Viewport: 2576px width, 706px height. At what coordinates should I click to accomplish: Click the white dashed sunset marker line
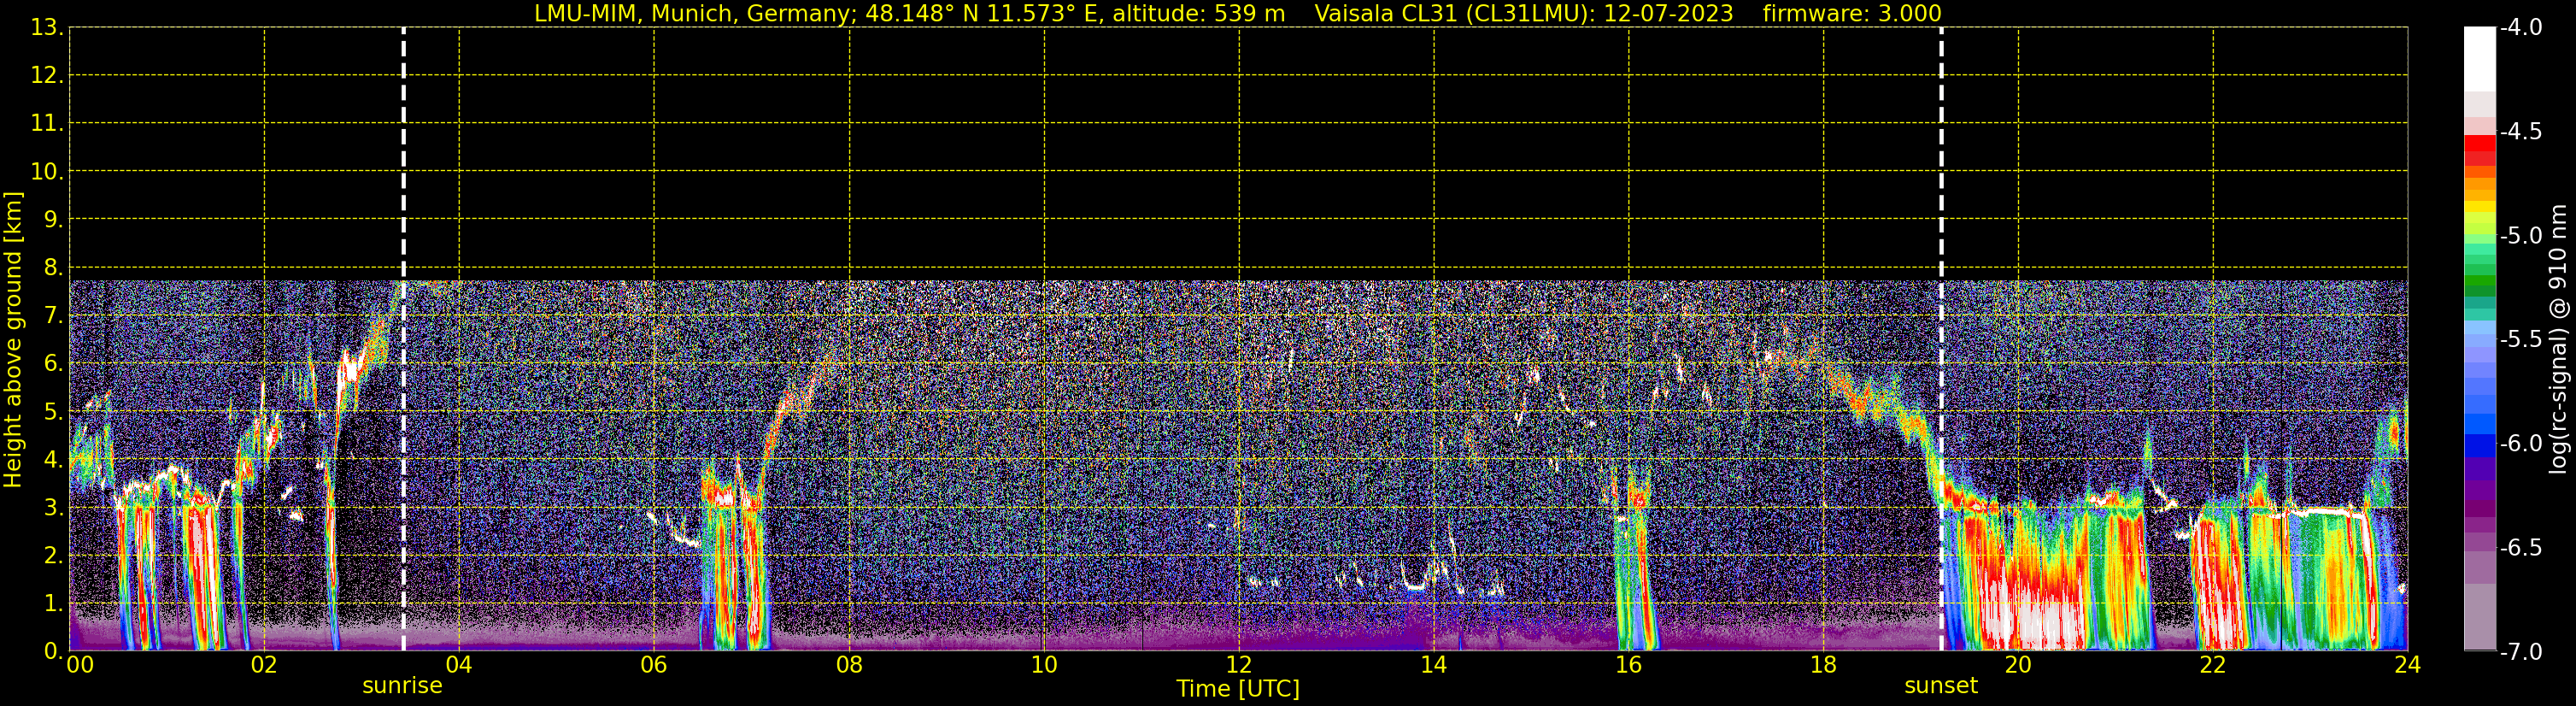pos(1941,340)
